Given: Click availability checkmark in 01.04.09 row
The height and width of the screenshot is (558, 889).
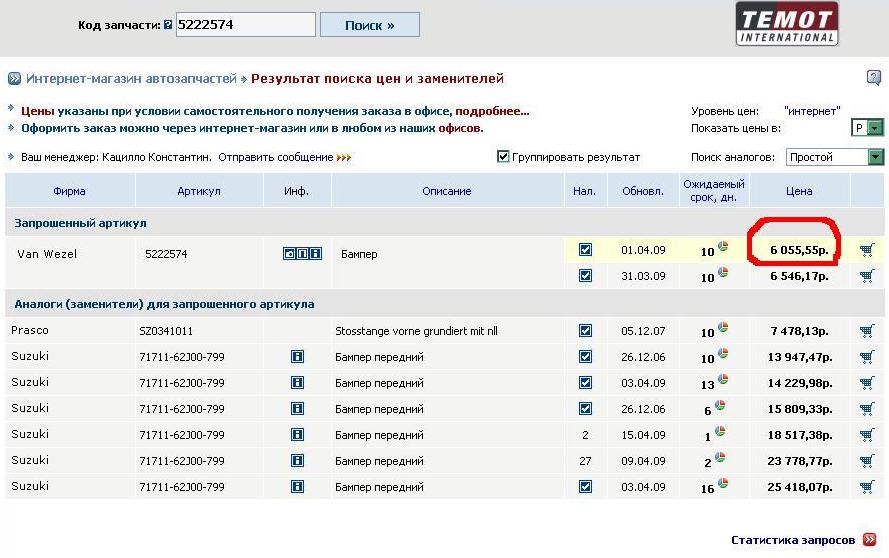Looking at the screenshot, I should click(x=585, y=250).
